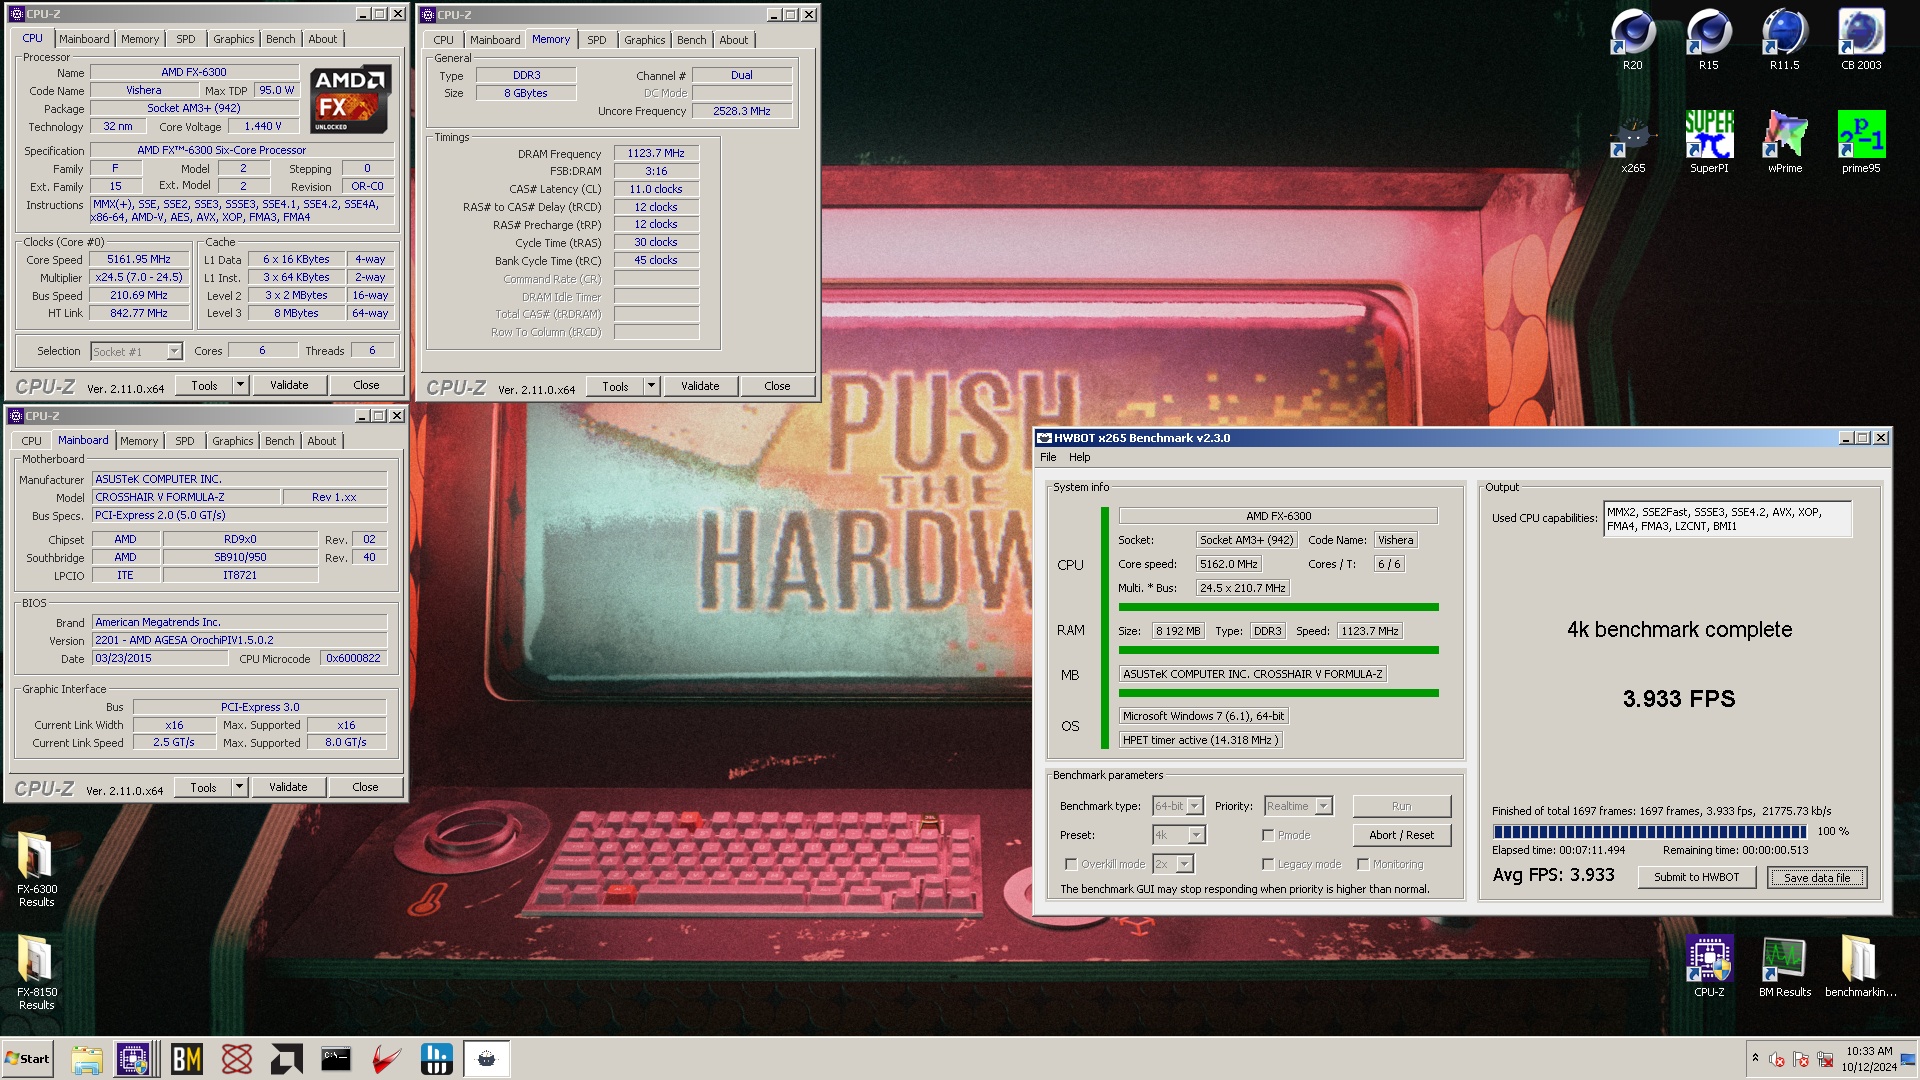Open the red wing-shaped taskbar icon

[x=386, y=1059]
